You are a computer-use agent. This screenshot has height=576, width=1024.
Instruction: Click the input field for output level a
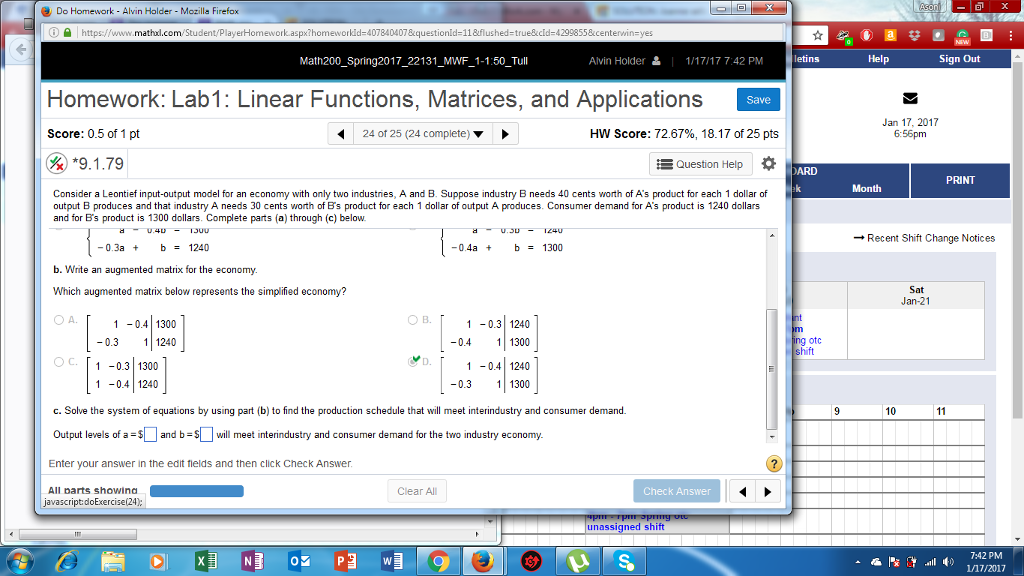pos(149,434)
